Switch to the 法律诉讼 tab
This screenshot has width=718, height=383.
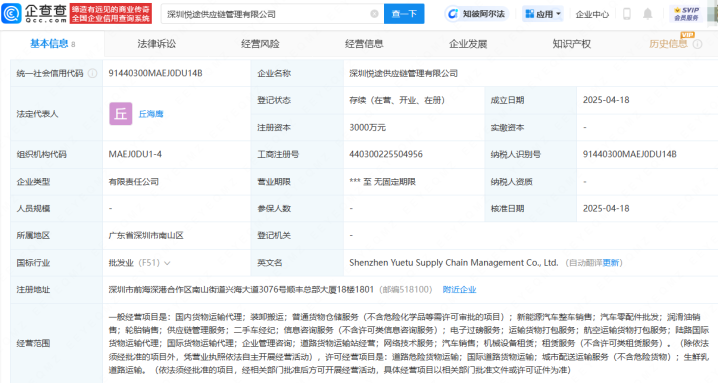[157, 44]
